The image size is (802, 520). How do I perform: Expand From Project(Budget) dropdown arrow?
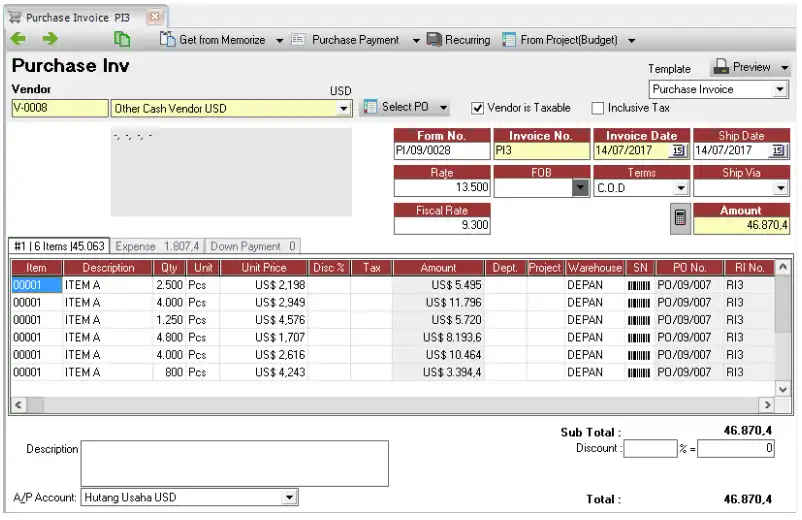(632, 40)
